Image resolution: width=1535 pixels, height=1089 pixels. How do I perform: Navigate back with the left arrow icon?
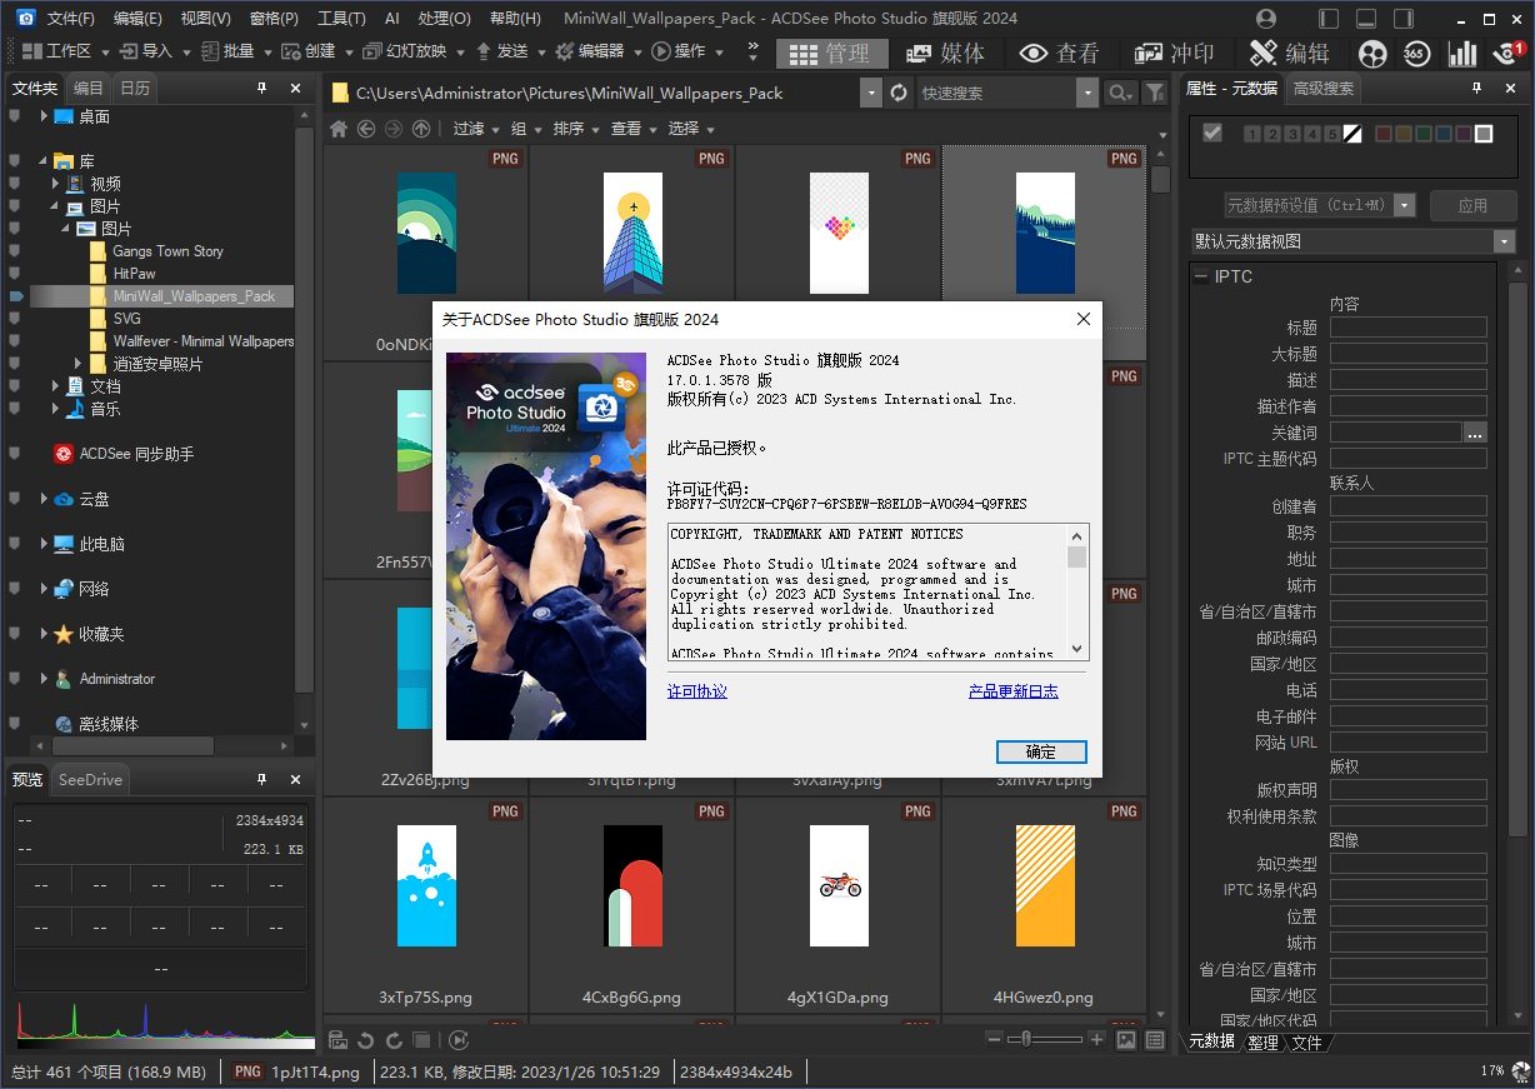point(366,128)
